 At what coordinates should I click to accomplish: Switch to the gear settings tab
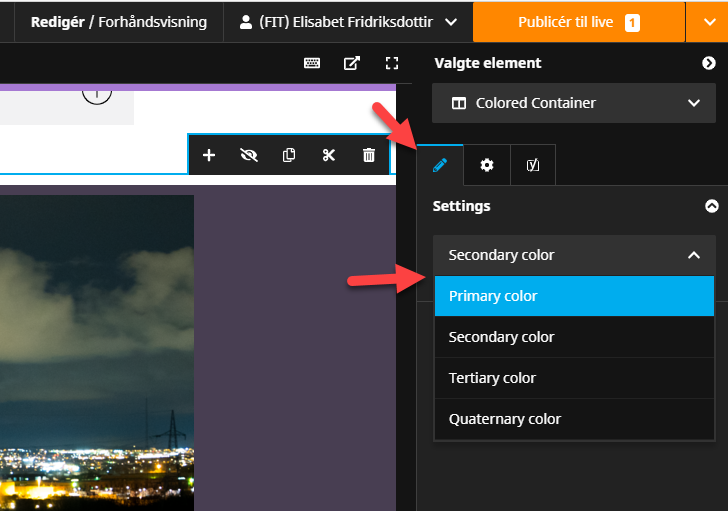point(487,165)
